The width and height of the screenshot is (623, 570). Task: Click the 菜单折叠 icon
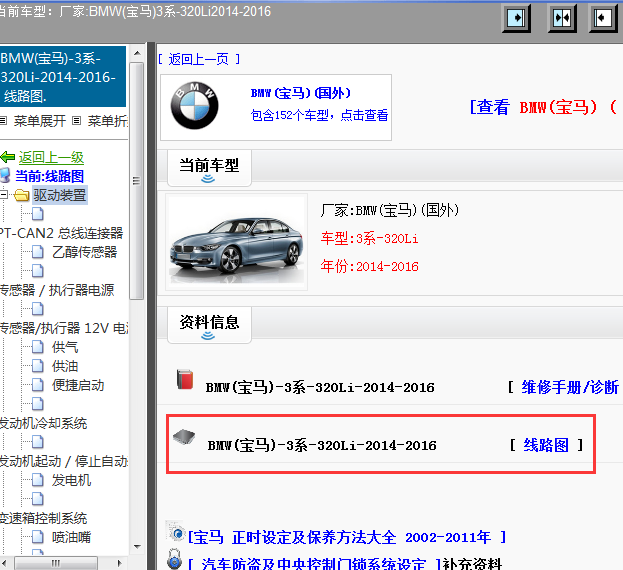pyautogui.click(x=77, y=120)
